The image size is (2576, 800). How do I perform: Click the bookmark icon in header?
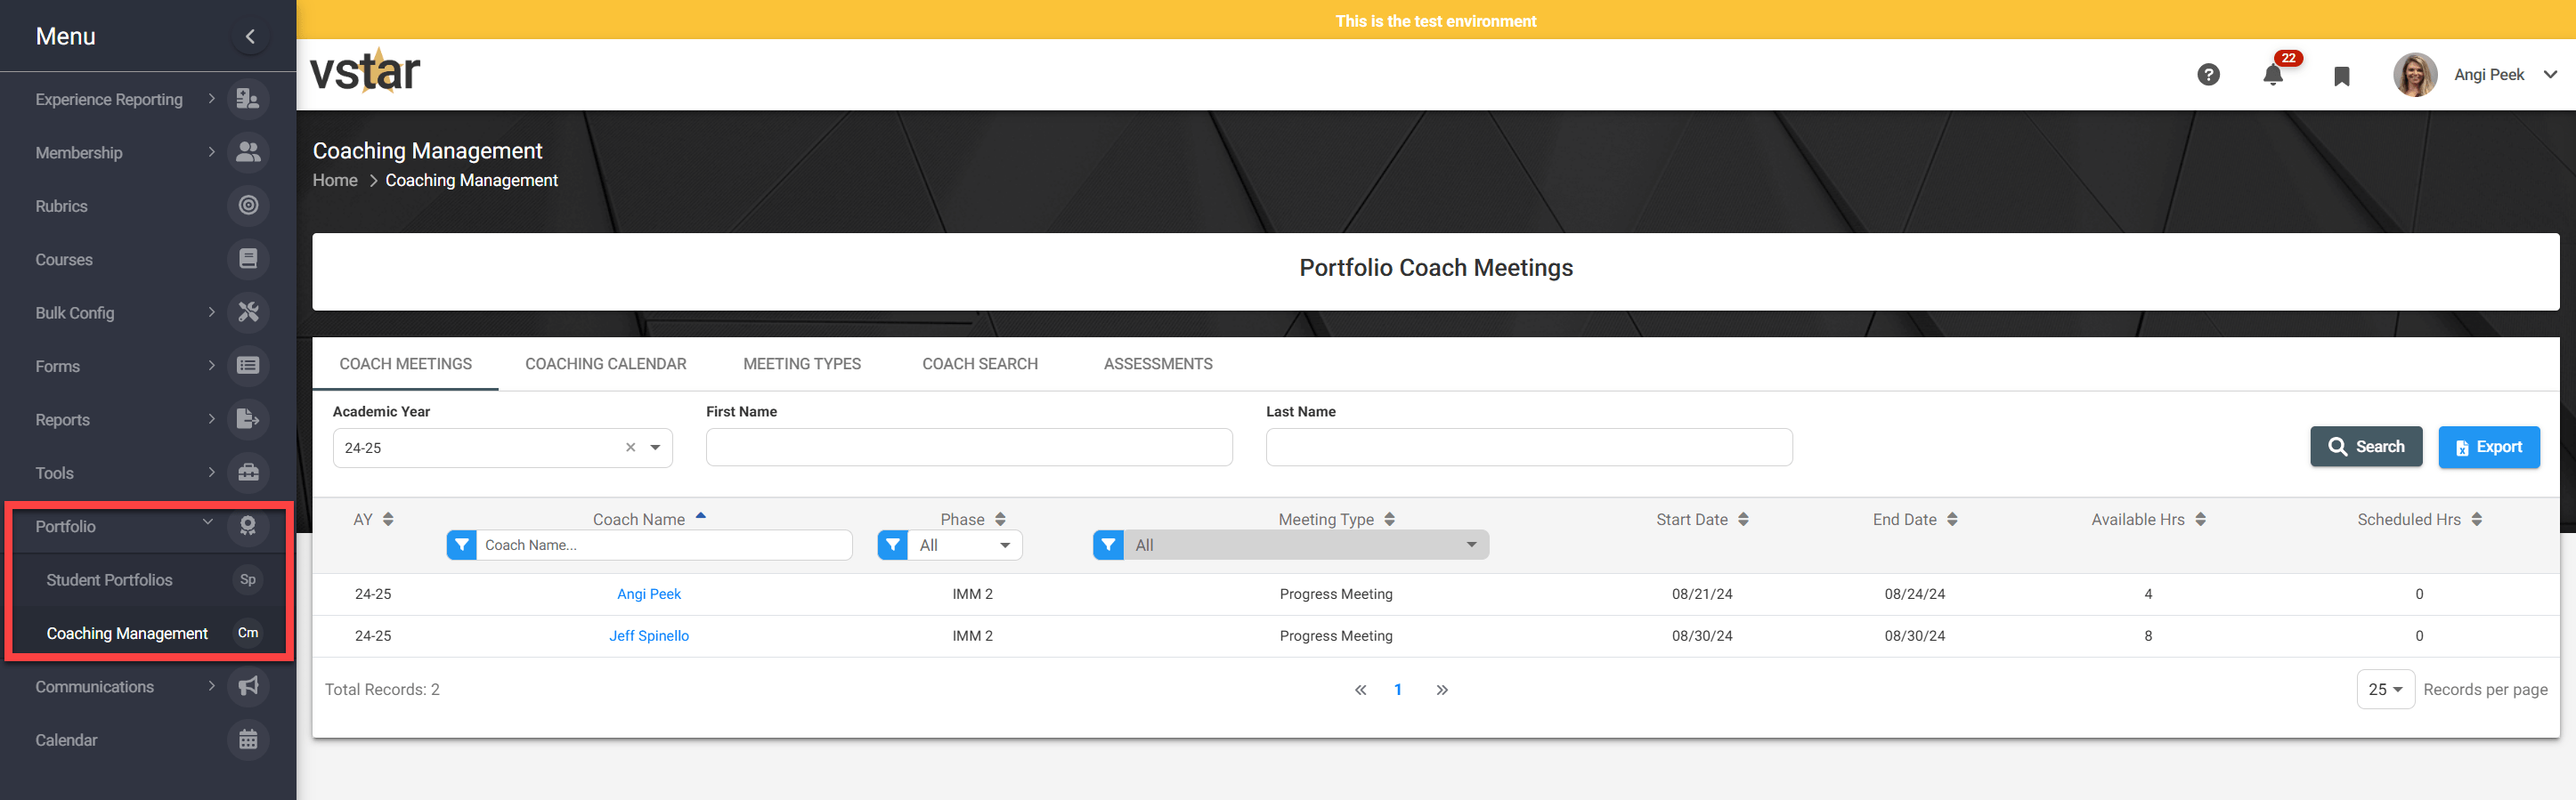point(2341,76)
